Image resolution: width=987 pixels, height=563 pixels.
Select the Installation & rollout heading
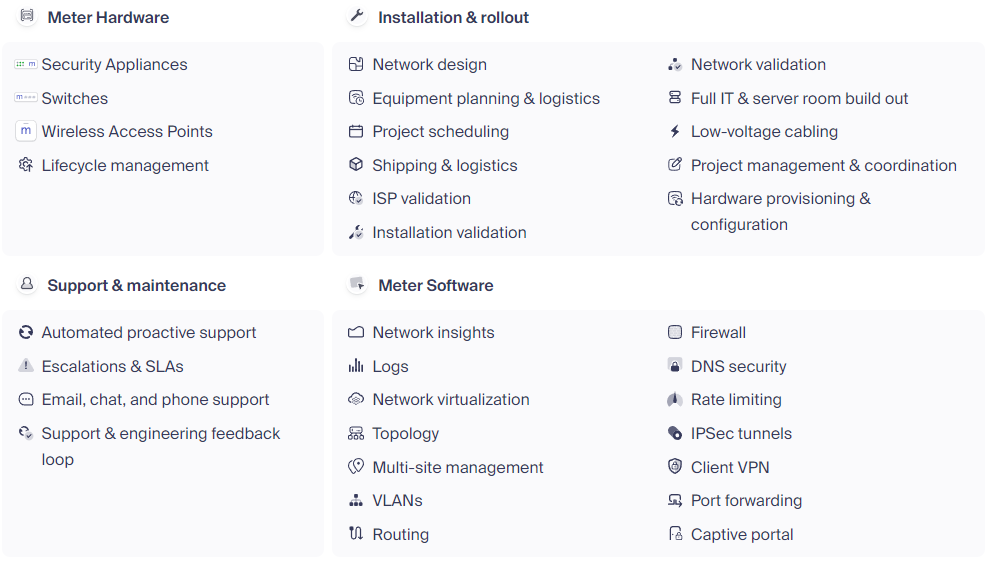453,18
